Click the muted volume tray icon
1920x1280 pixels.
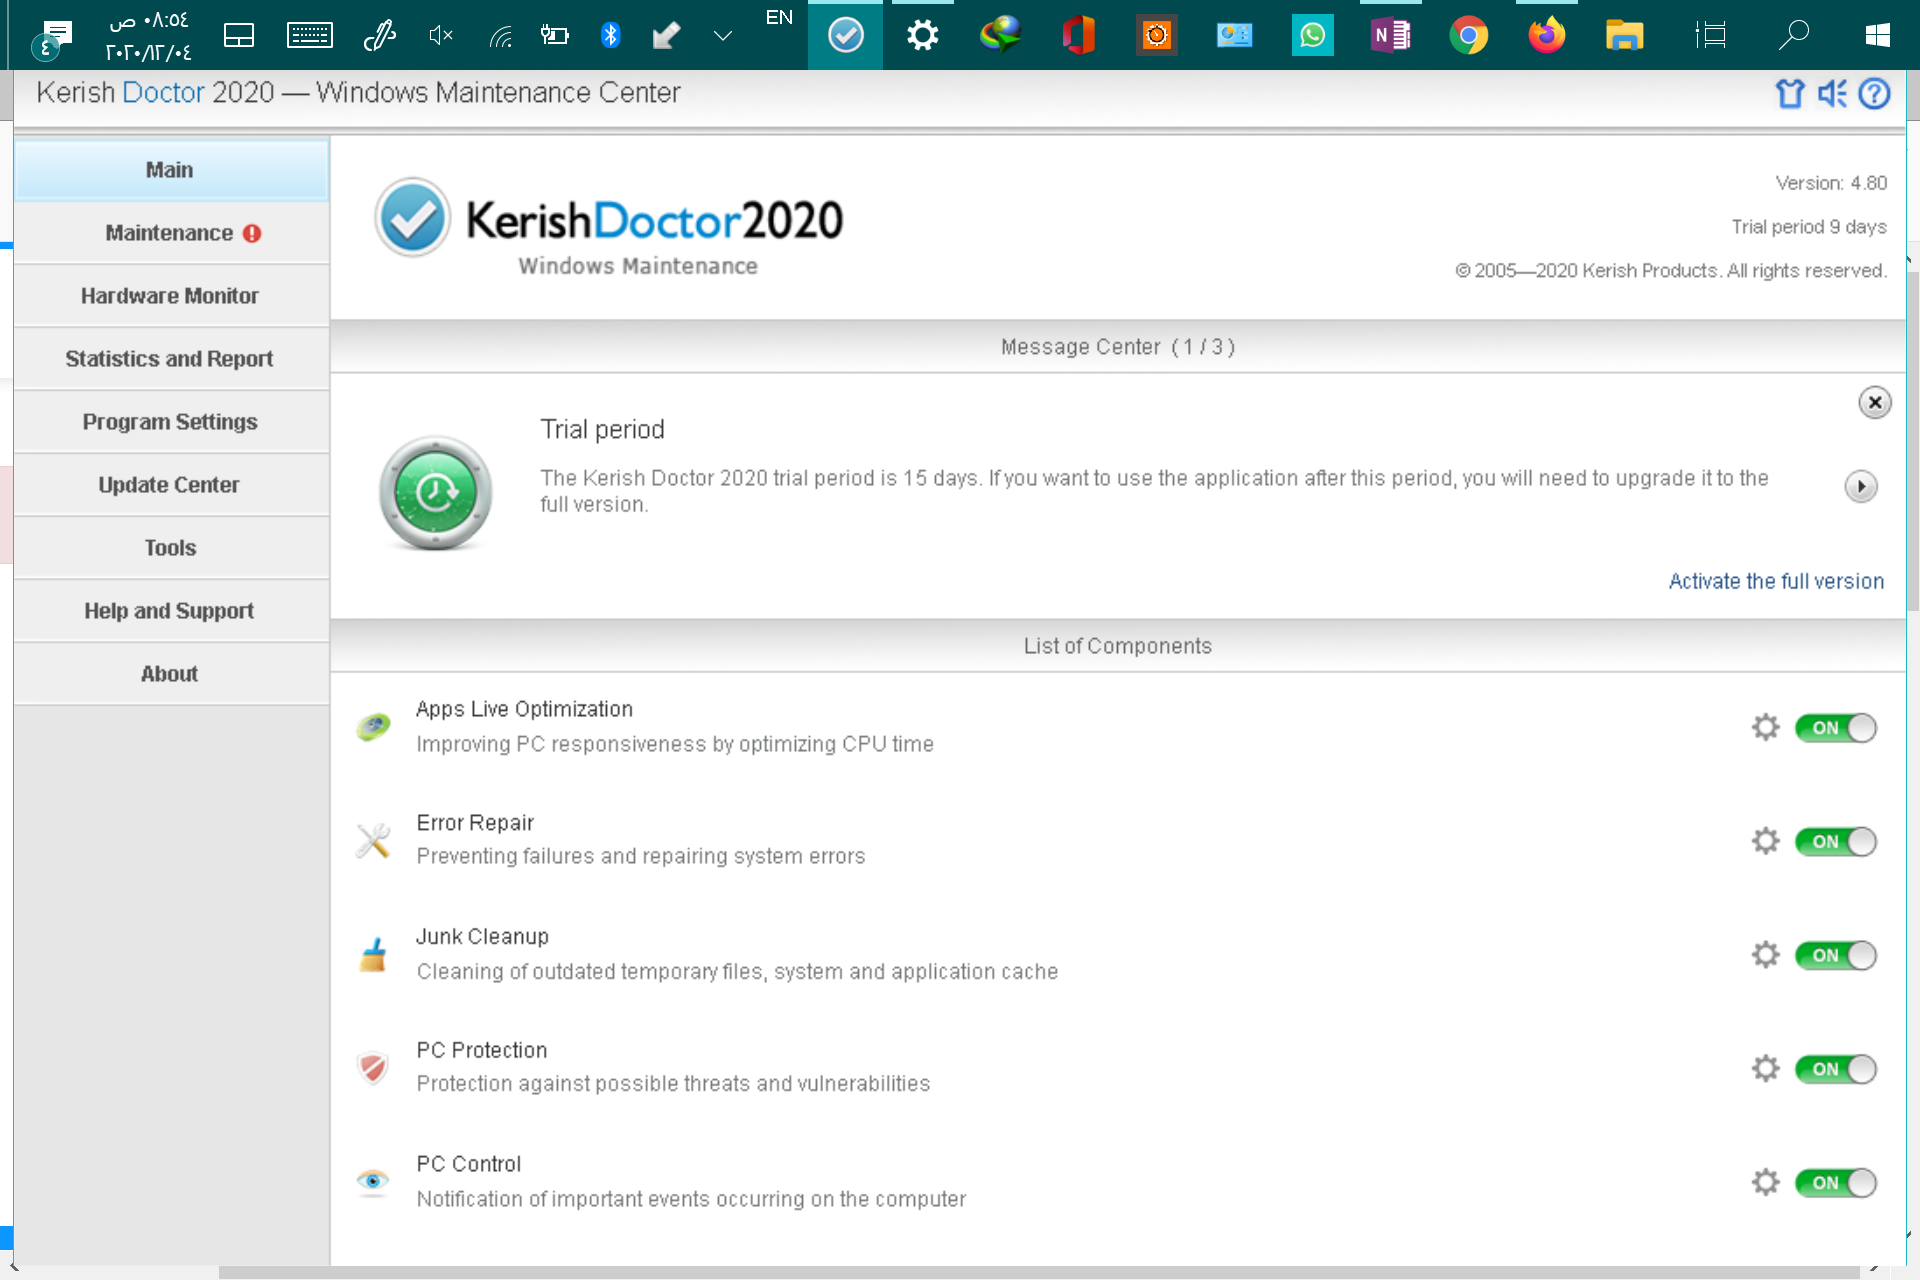(x=441, y=36)
